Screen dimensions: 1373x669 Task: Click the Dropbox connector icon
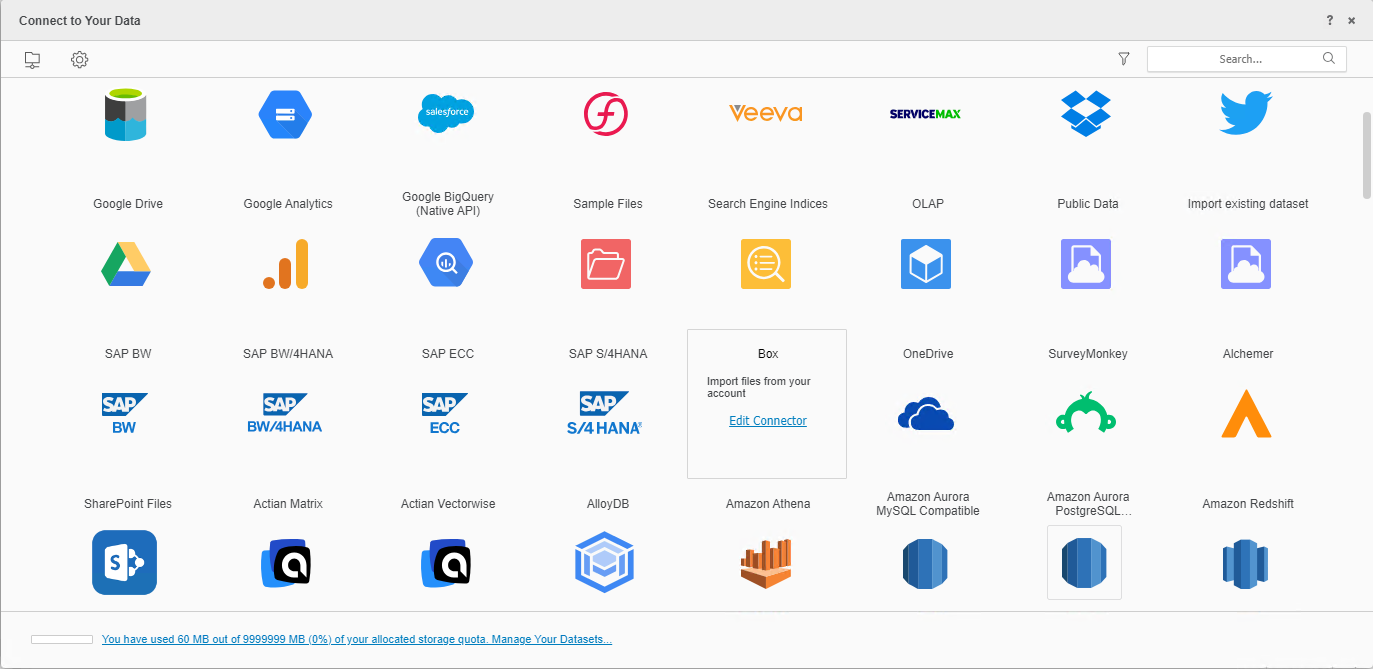pos(1086,114)
